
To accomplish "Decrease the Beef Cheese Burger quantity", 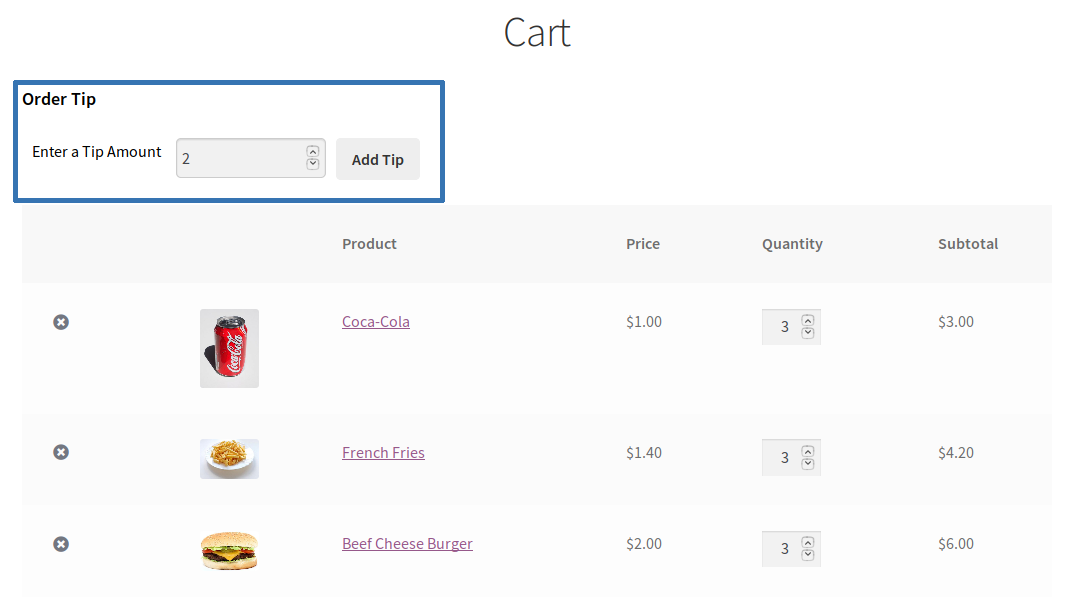I will tap(808, 554).
